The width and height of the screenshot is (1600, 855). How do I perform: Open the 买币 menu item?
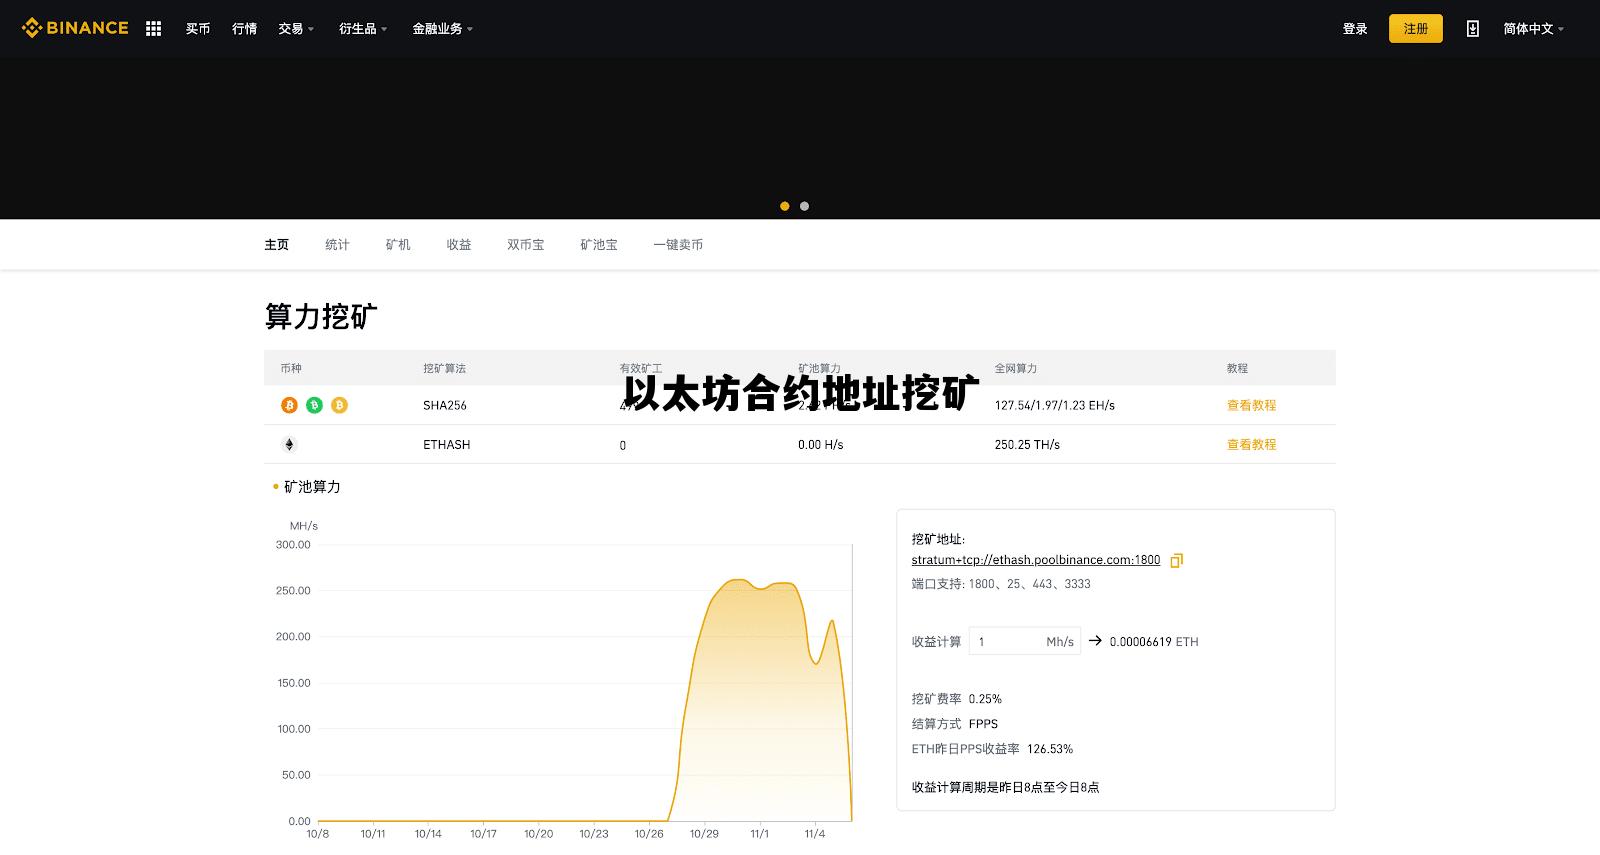pos(198,28)
